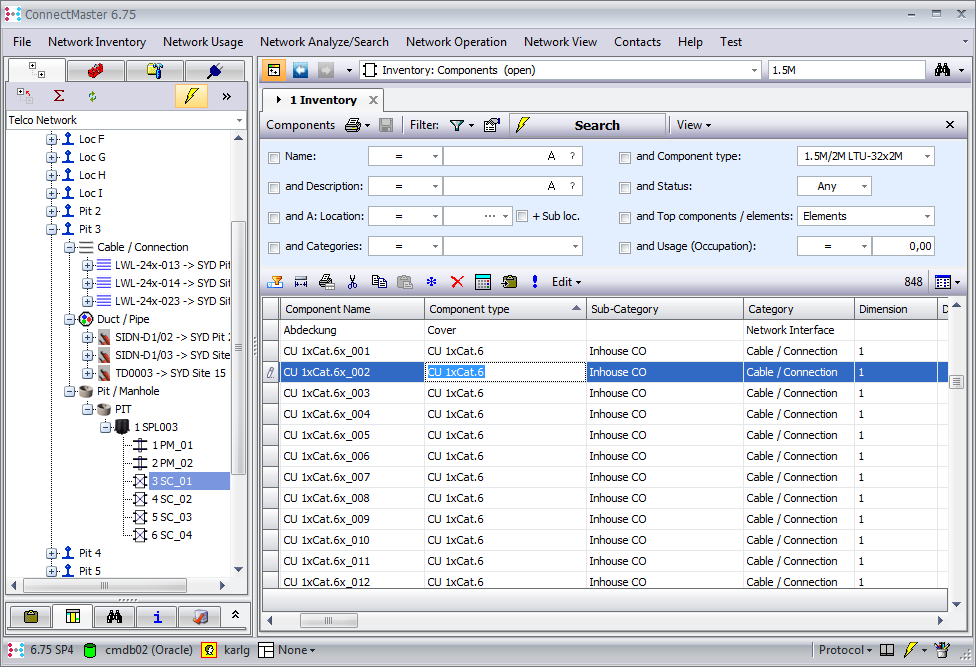
Task: Click the Search button
Action: (x=587, y=125)
